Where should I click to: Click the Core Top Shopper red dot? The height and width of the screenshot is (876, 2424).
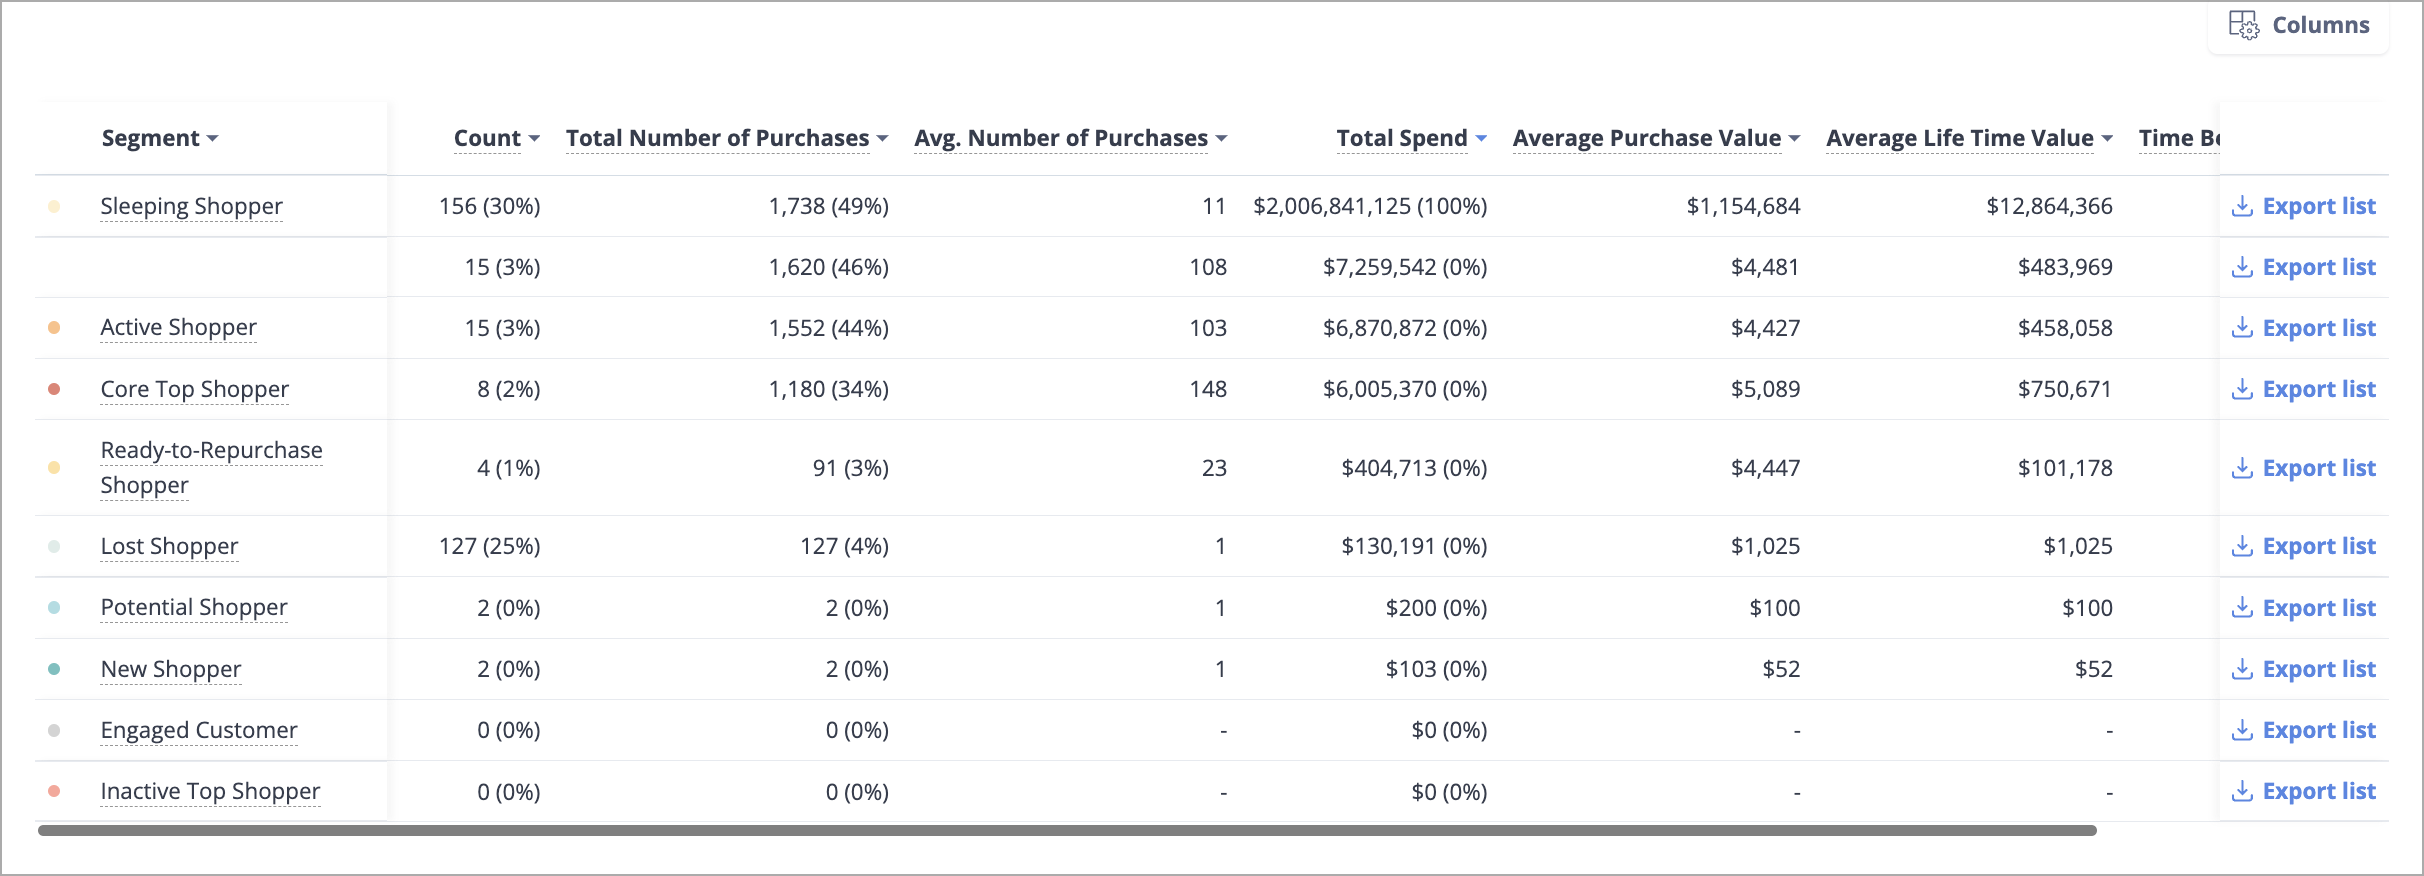tap(54, 389)
